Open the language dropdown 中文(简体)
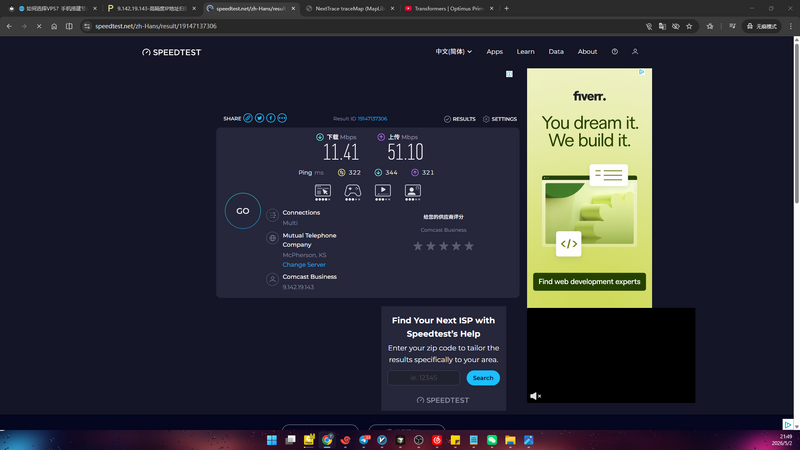This screenshot has height=450, width=800. [x=454, y=52]
